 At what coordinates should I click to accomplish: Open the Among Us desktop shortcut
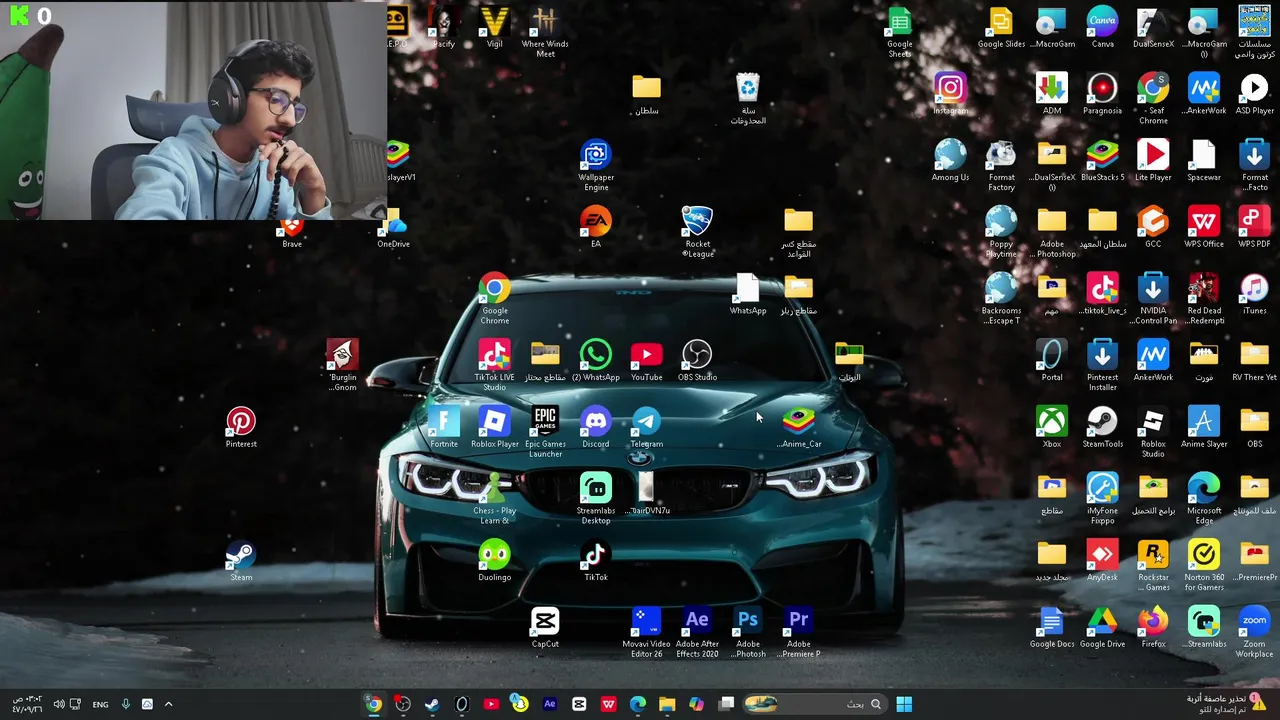pos(950,161)
